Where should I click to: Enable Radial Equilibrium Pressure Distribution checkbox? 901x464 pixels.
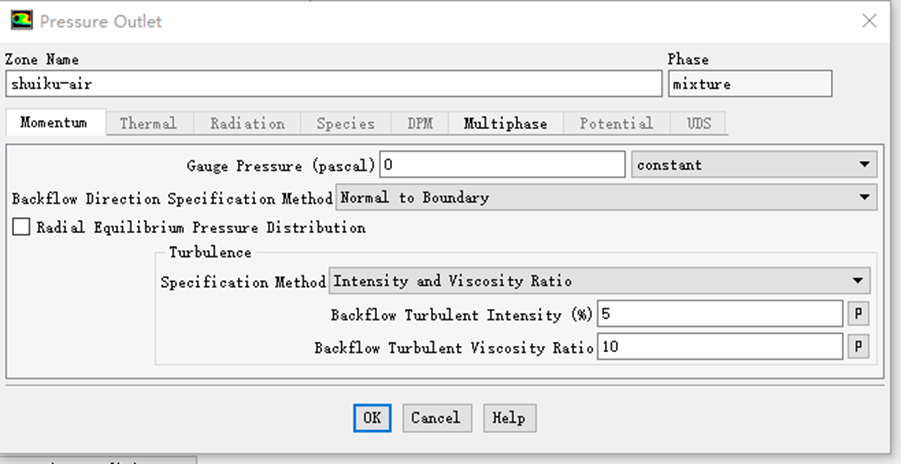pos(21,228)
